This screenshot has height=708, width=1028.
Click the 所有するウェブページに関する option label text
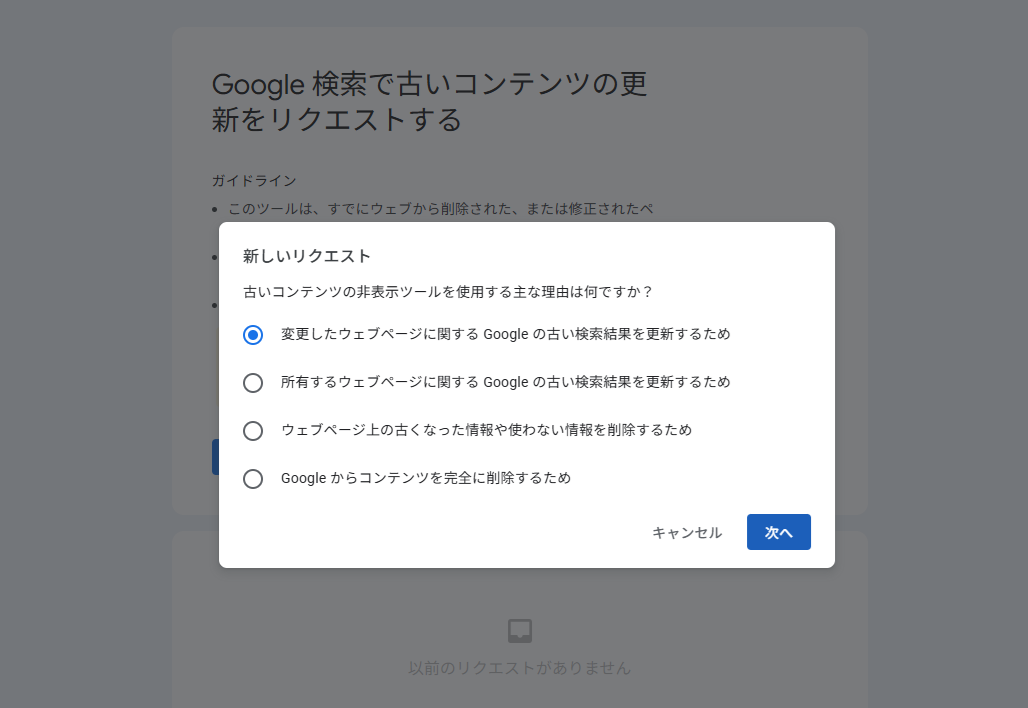505,382
